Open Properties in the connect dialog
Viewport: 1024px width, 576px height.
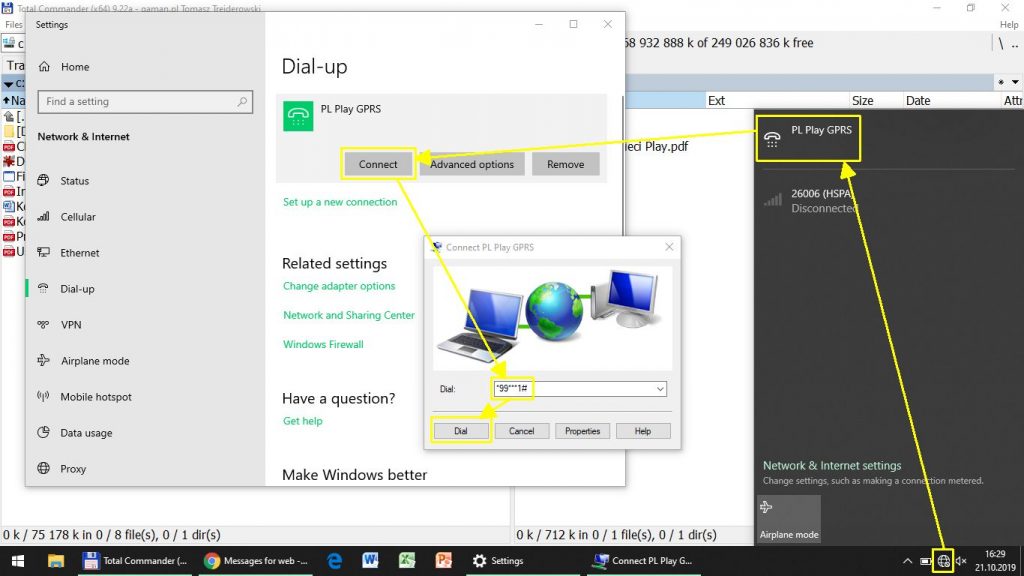(582, 431)
